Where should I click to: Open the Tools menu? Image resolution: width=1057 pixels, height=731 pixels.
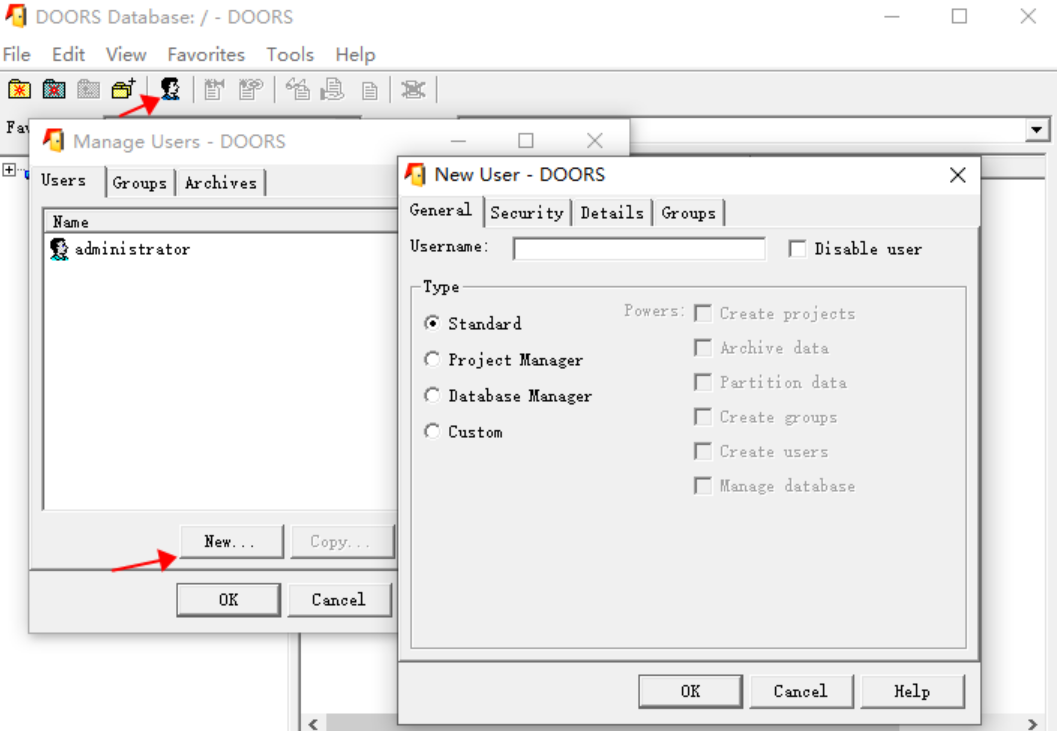(290, 55)
